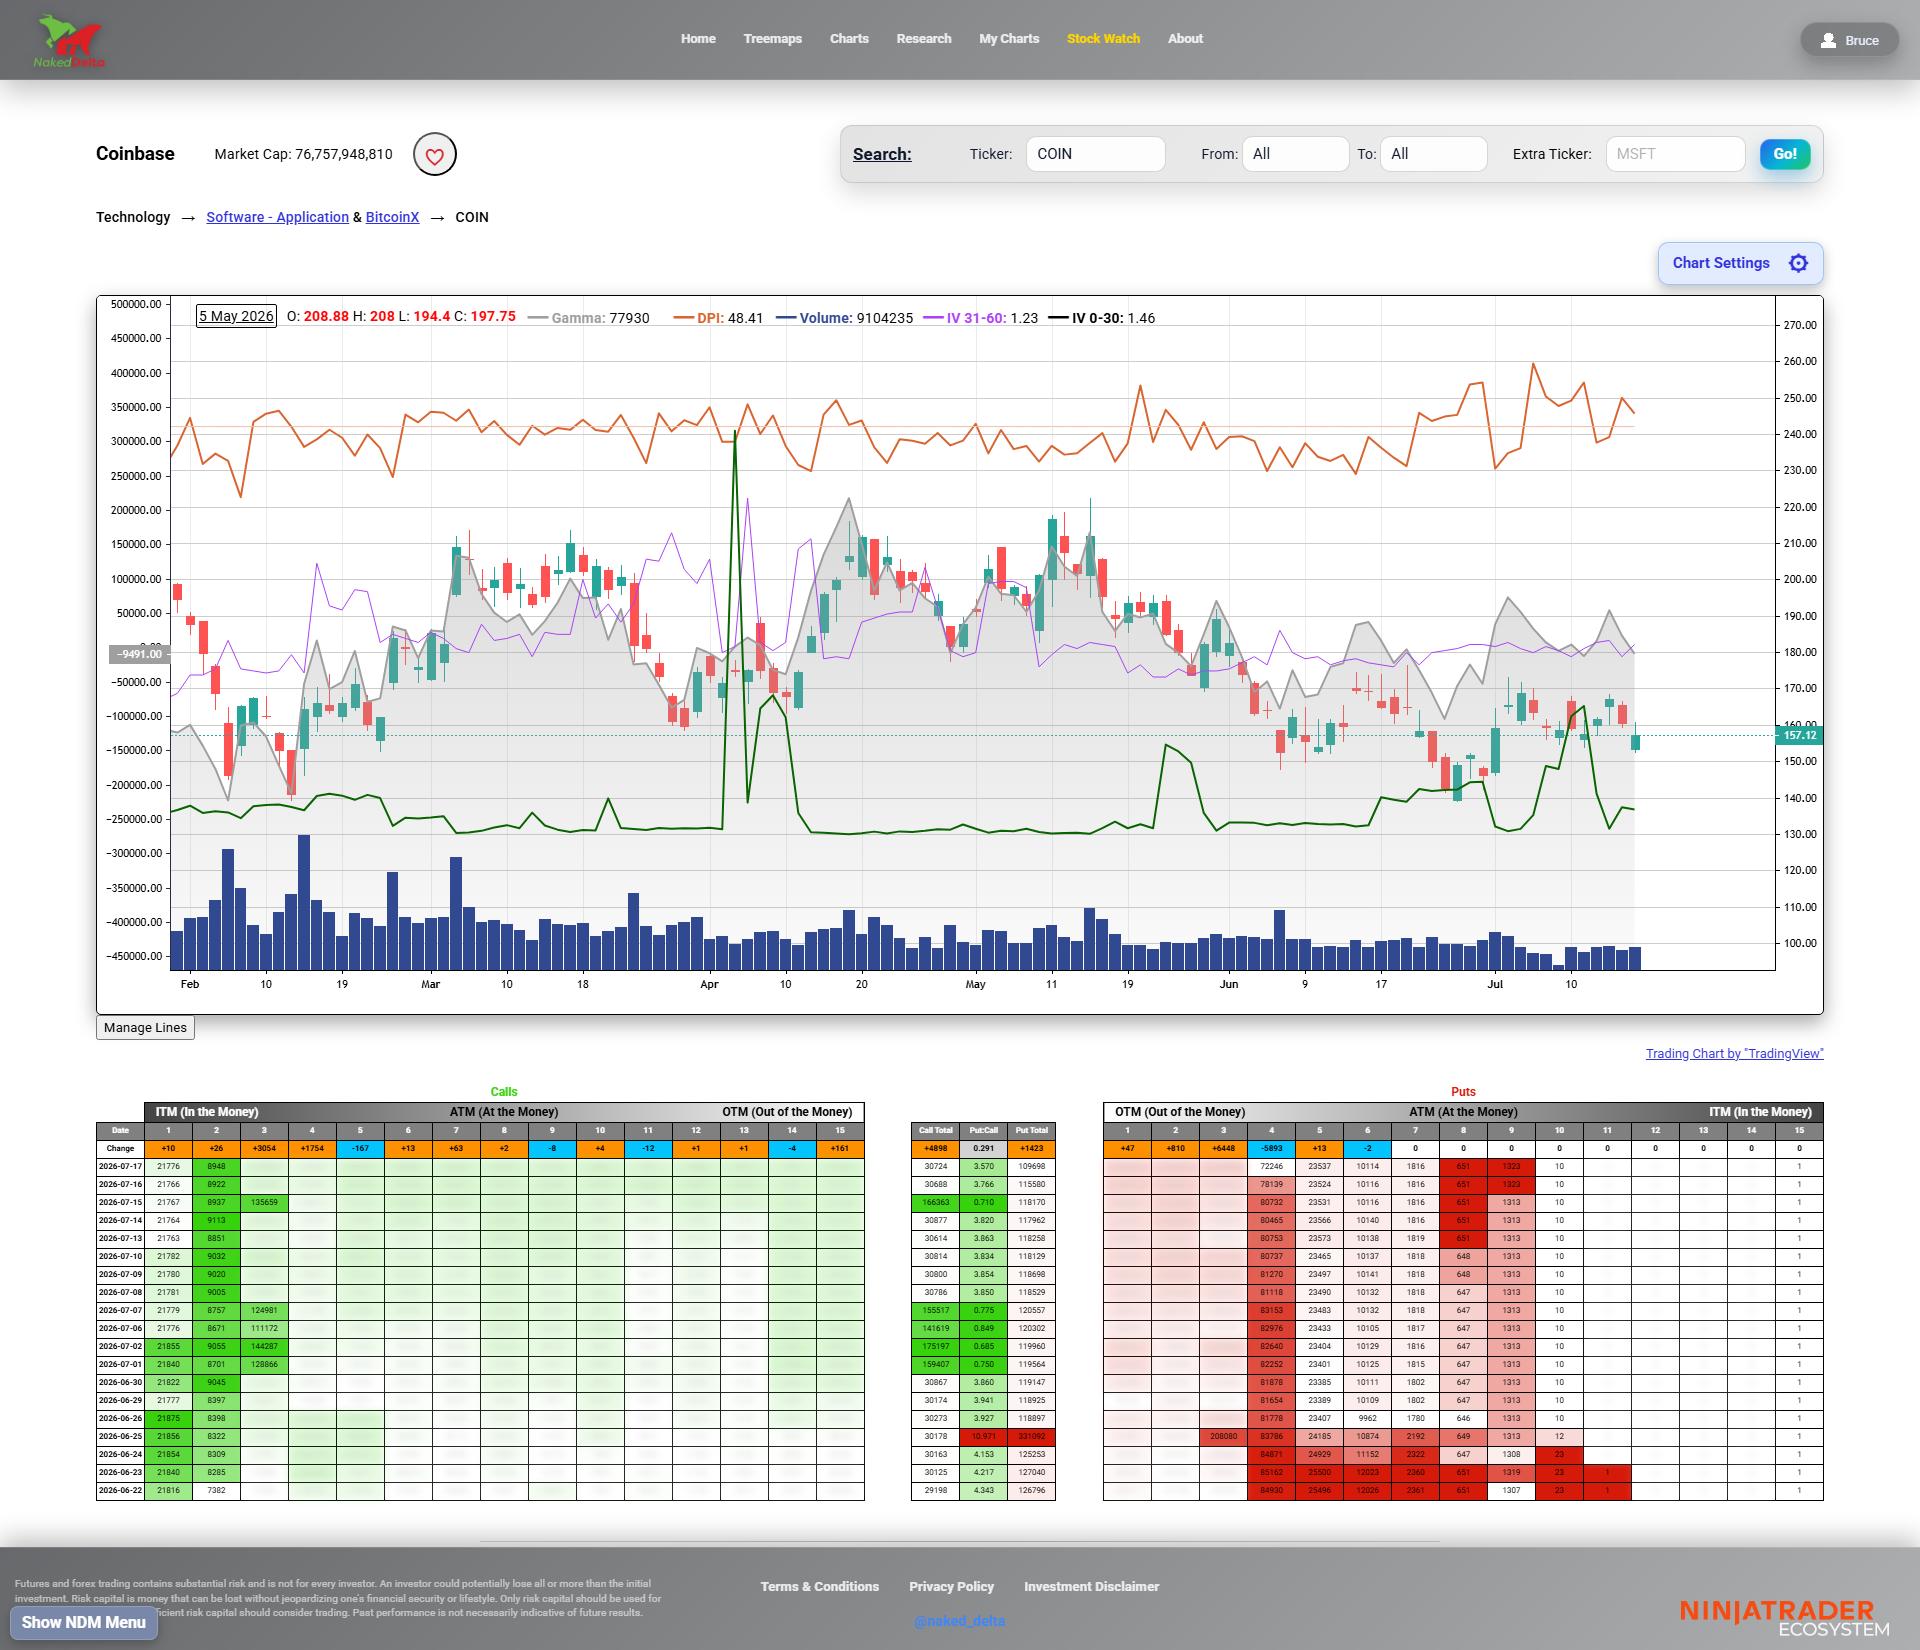The image size is (1920, 1650).
Task: Visit the @naked_delta social link
Action: coord(959,1621)
